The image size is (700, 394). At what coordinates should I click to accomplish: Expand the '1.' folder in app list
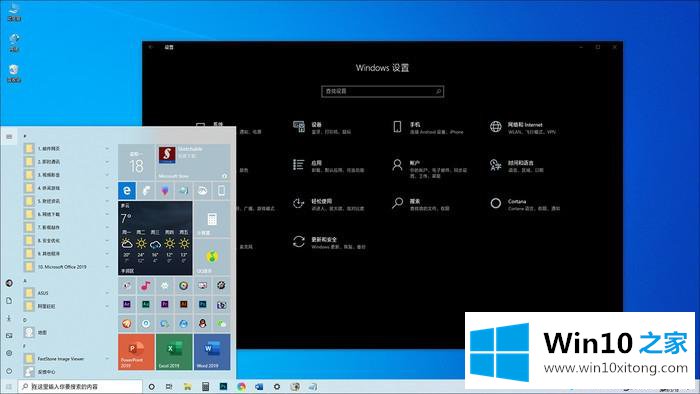[x=67, y=149]
